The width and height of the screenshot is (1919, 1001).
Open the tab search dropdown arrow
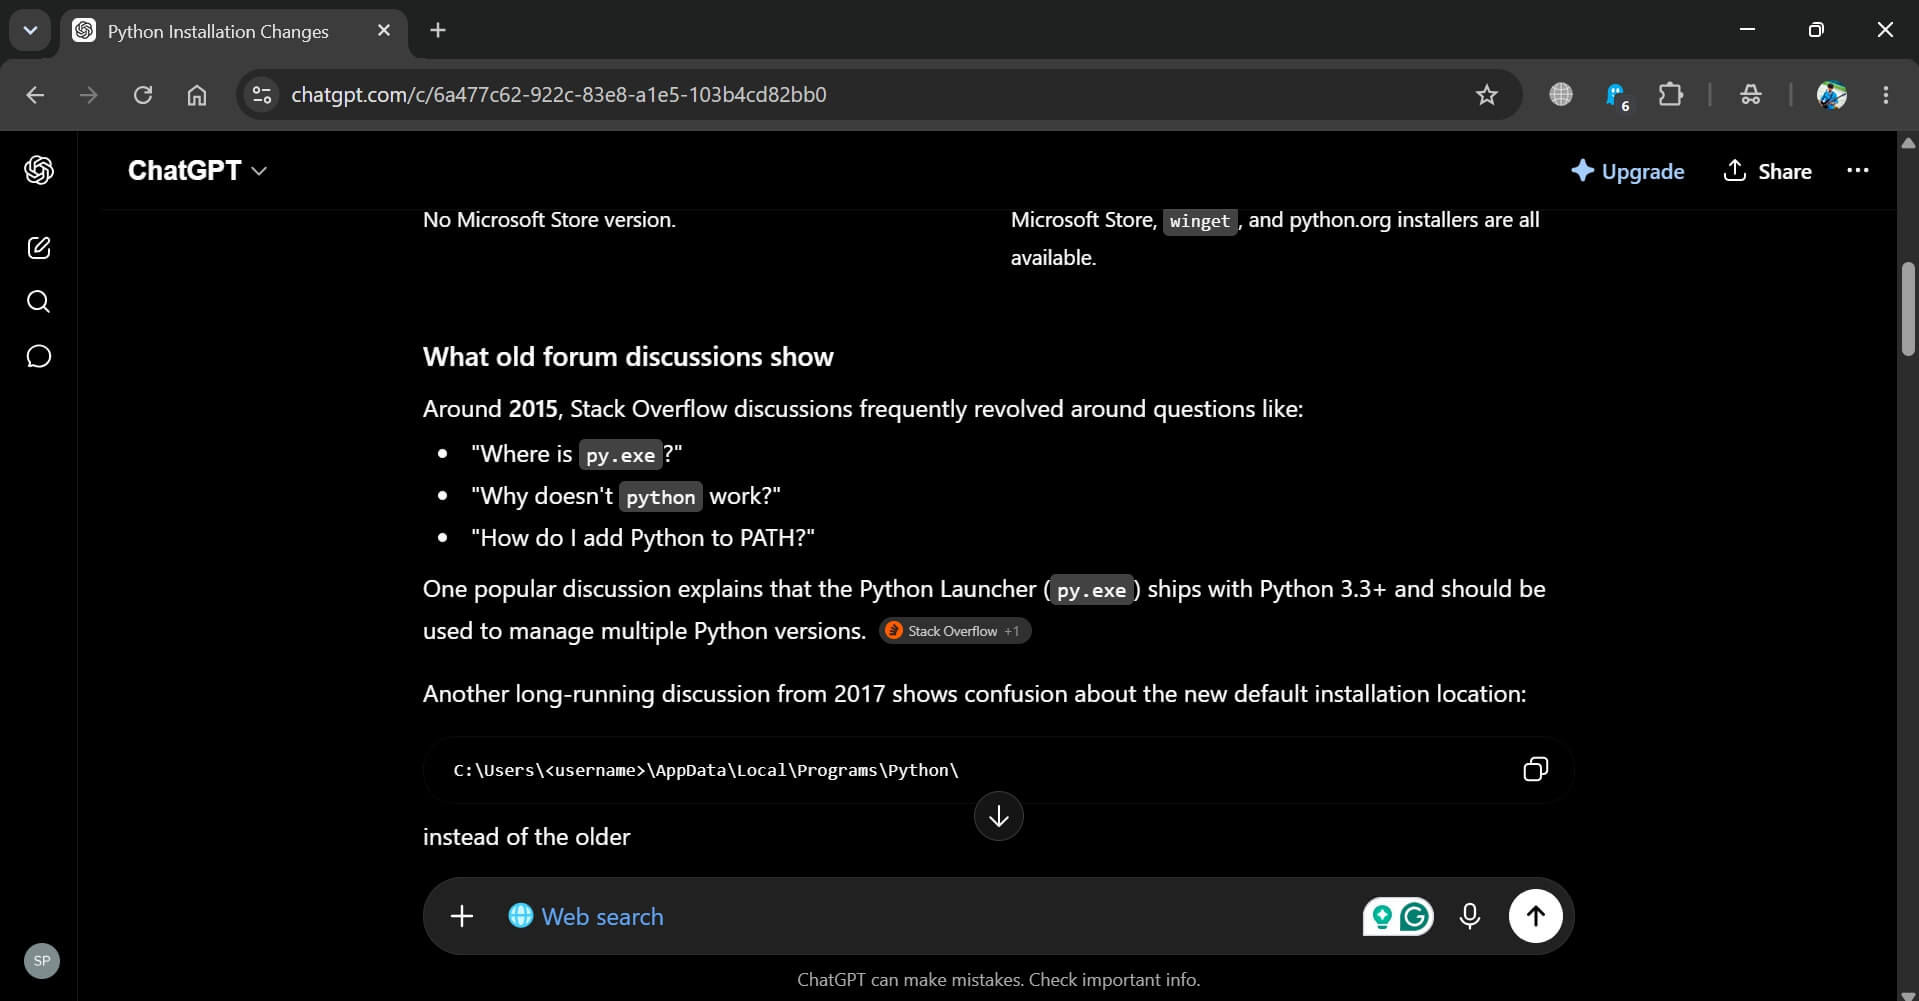(x=30, y=30)
